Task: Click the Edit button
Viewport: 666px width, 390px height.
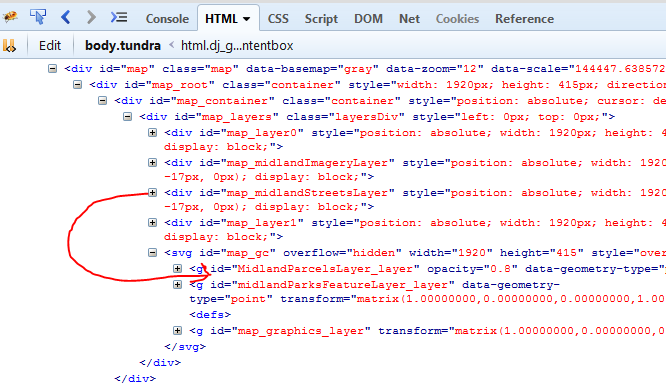Action: pos(50,45)
